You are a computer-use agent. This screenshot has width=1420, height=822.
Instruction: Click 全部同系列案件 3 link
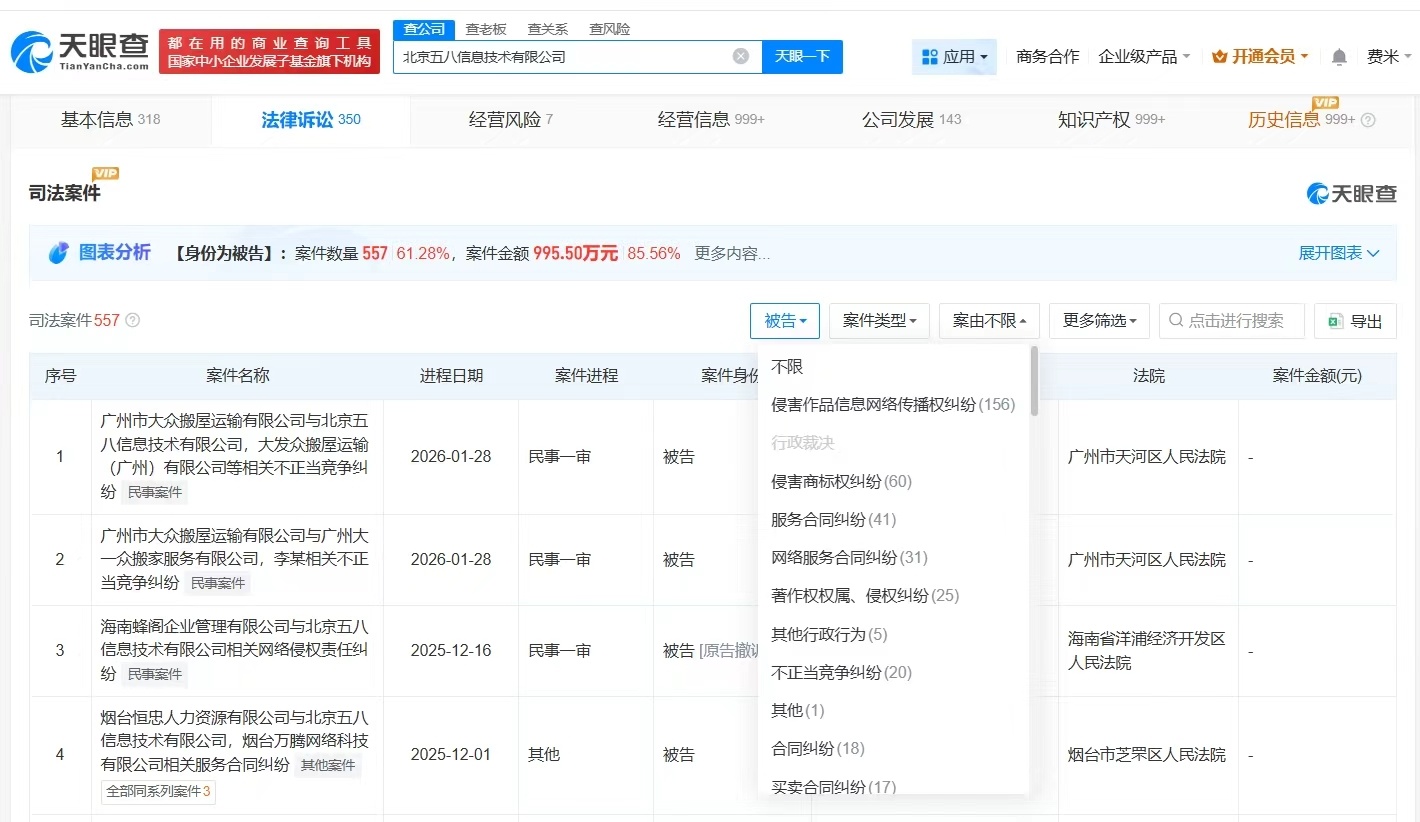[x=158, y=791]
